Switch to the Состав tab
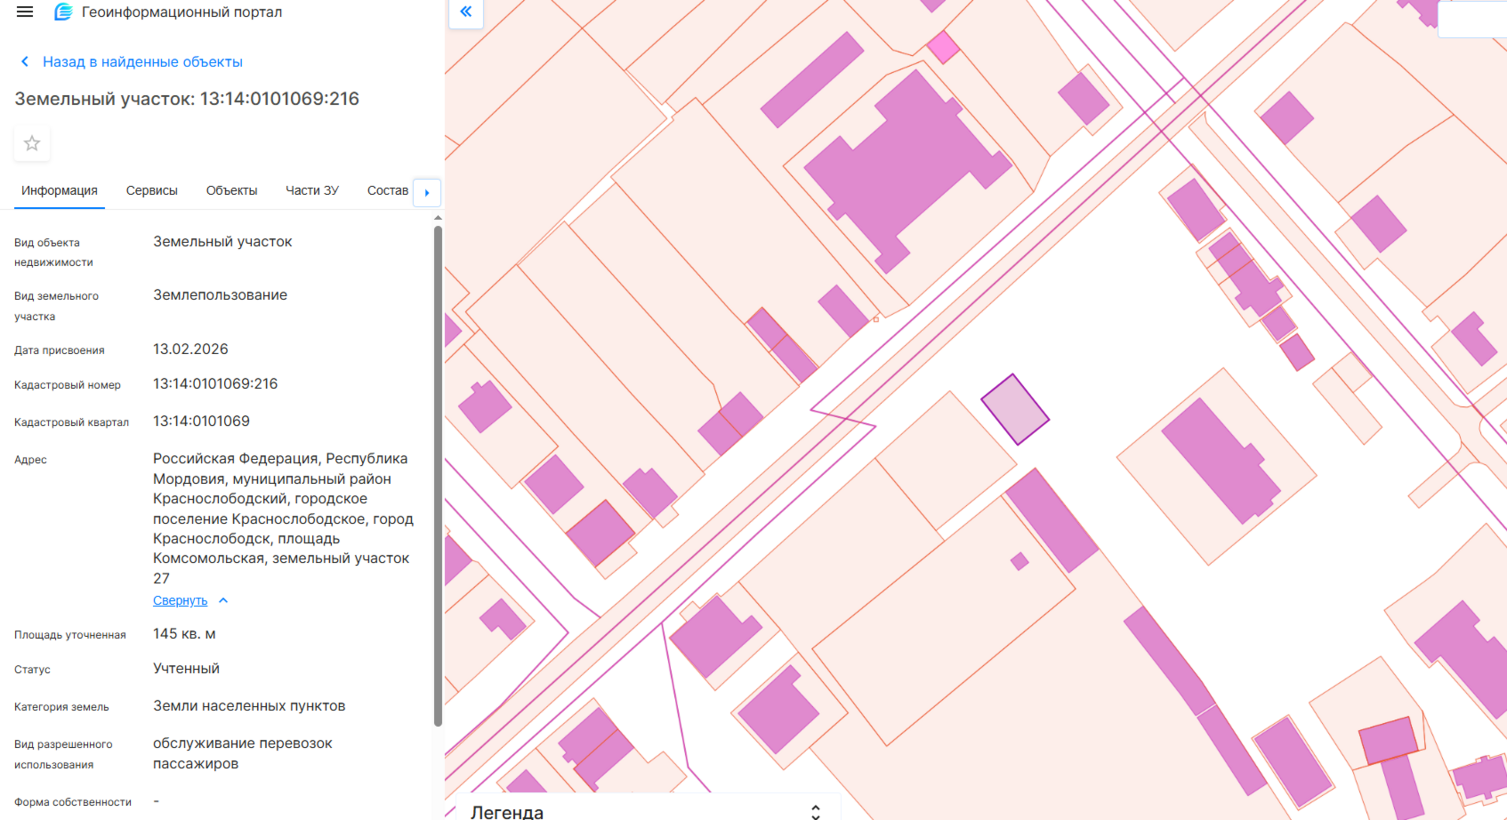 pyautogui.click(x=387, y=190)
